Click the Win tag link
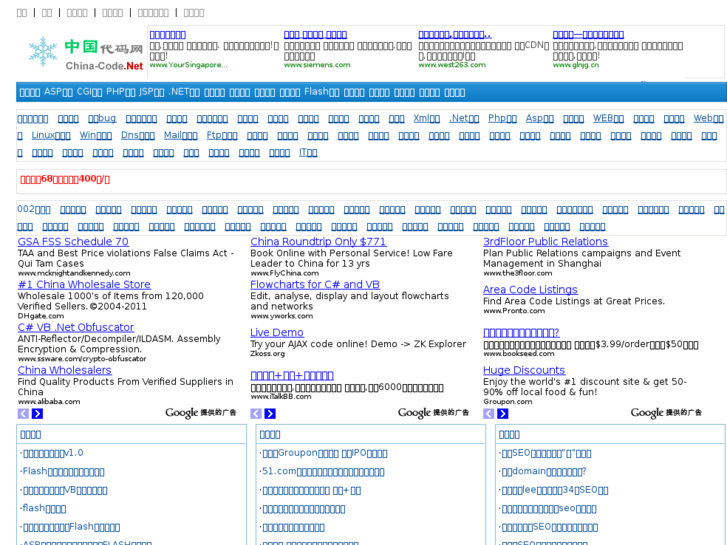Image resolution: width=727 pixels, height=545 pixels. 96,135
